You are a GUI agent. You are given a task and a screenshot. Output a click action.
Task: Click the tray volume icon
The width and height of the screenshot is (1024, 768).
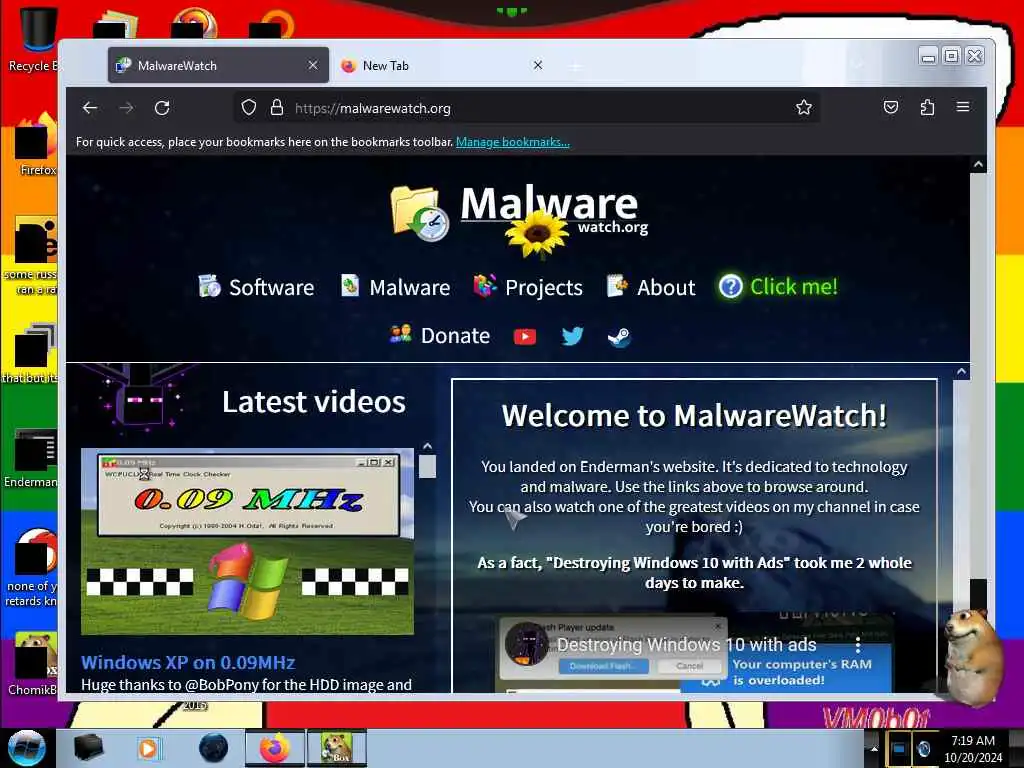tap(923, 748)
